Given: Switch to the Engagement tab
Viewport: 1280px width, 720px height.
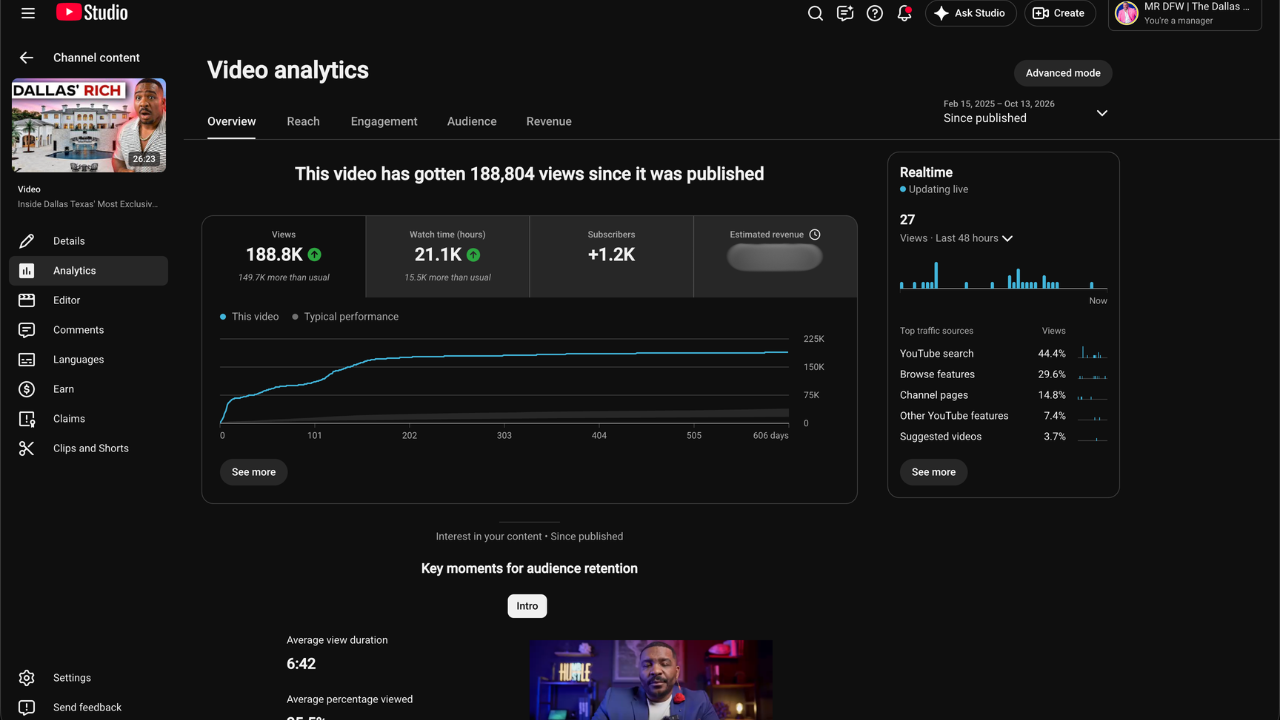Looking at the screenshot, I should [384, 121].
